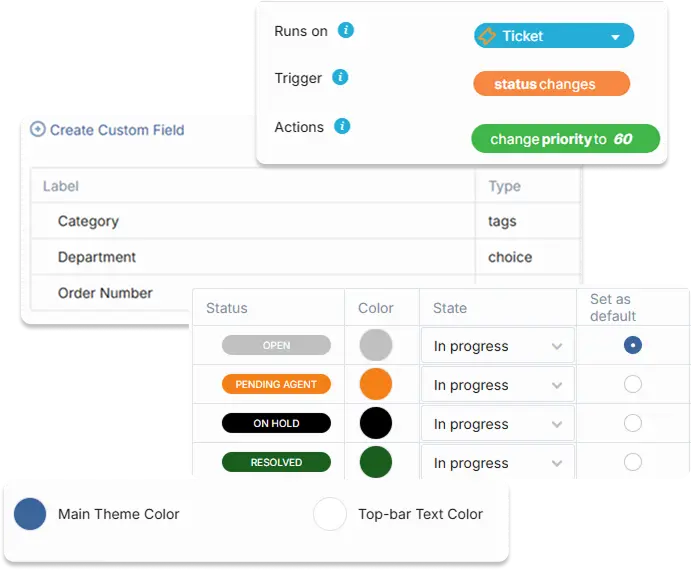Select the Resolved status default radio button
Screen dimensions: 691x570
[632, 462]
